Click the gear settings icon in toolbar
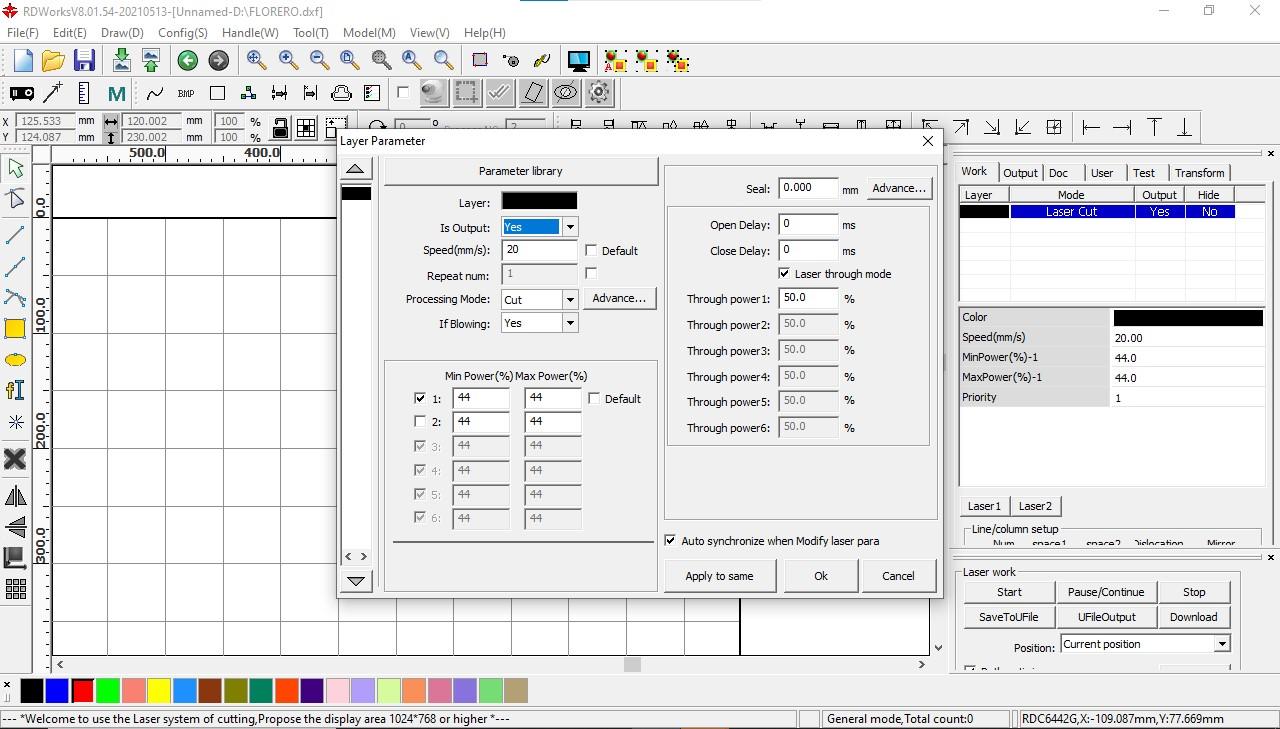Viewport: 1280px width, 729px height. click(x=598, y=94)
